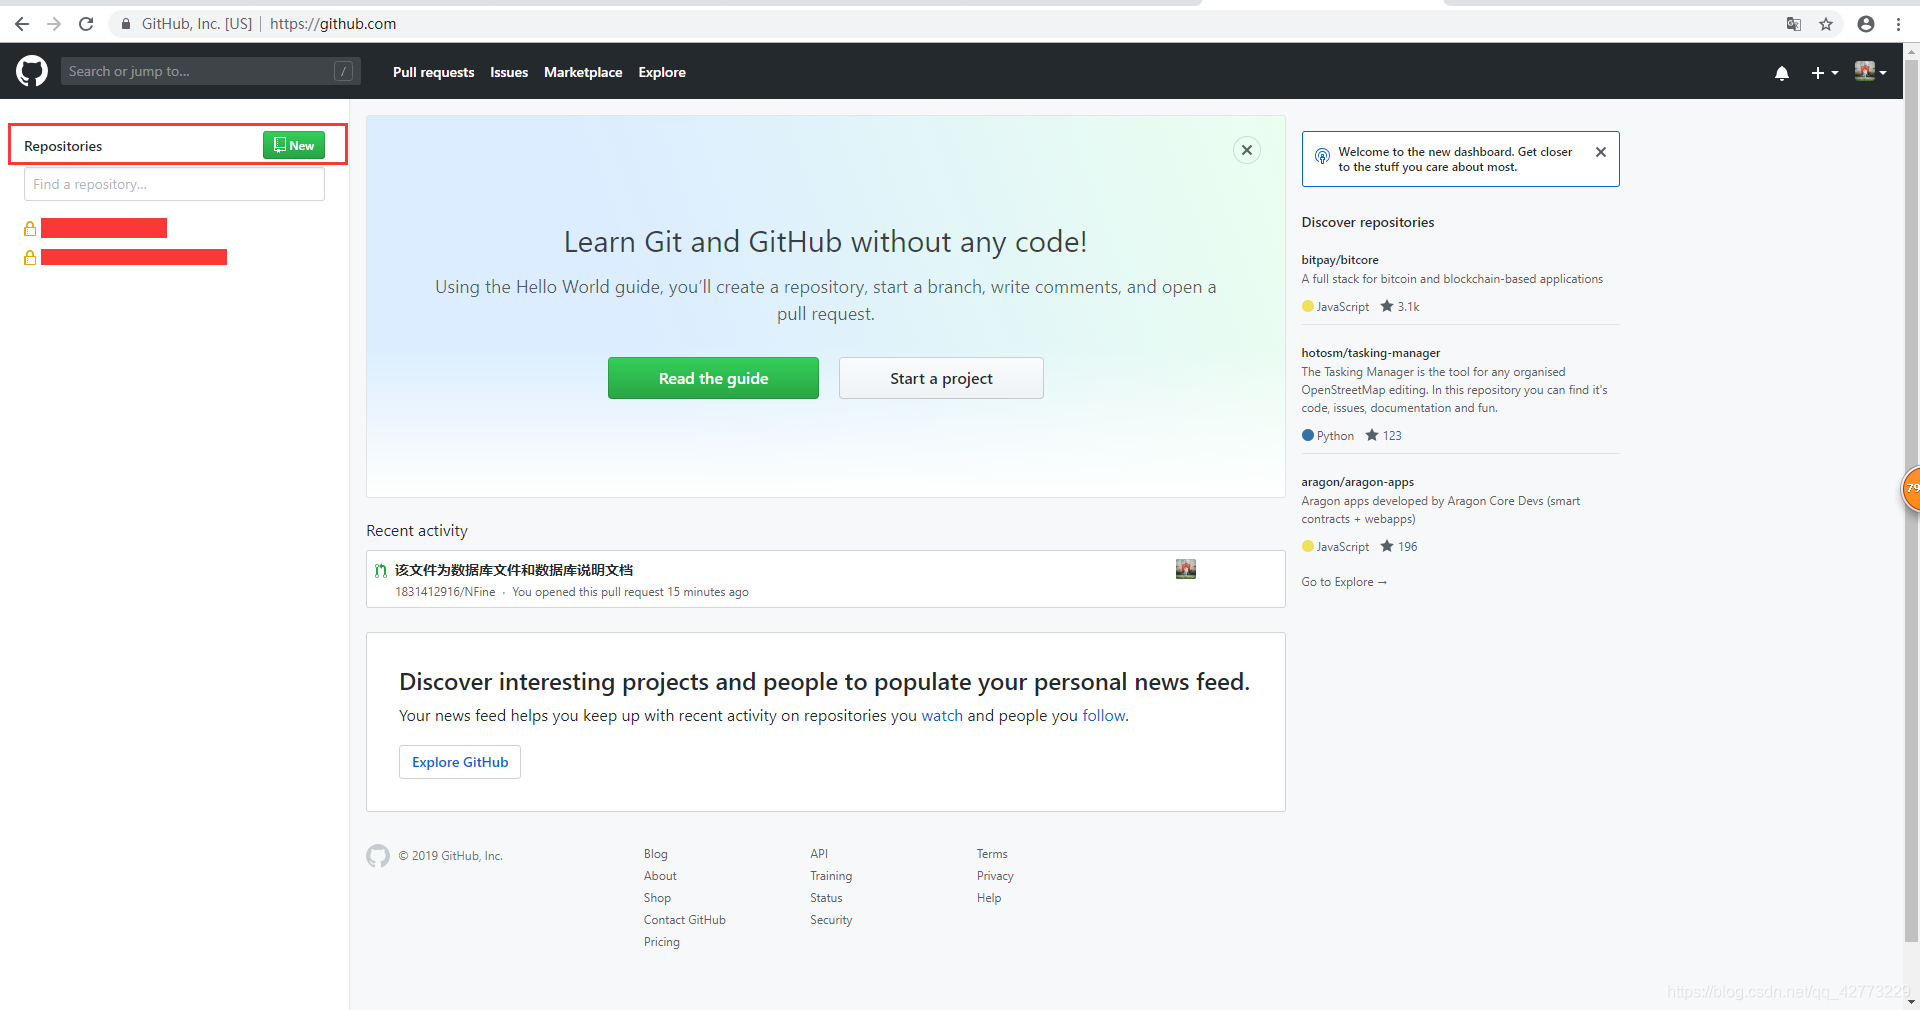Screen dimensions: 1920x1010
Task: Open the Security footer link
Action: 831,920
